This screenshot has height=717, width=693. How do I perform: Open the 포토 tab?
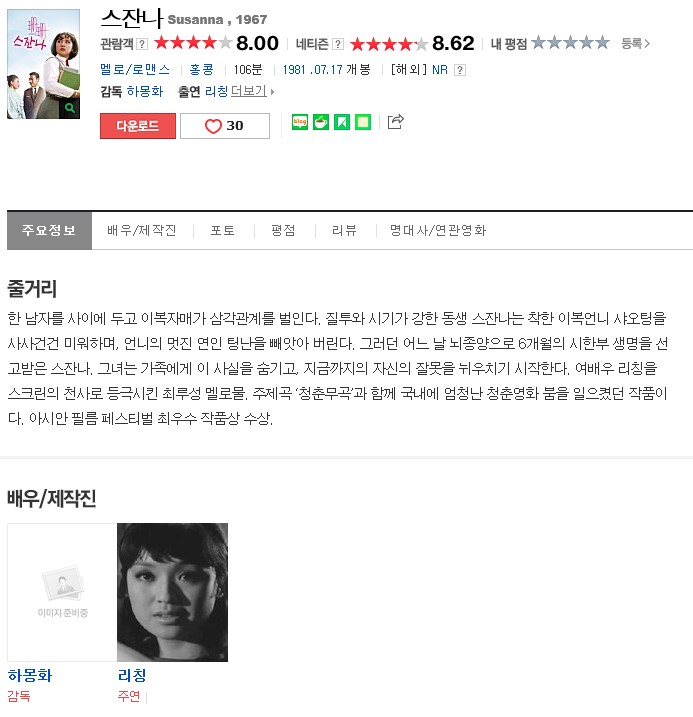click(x=223, y=230)
